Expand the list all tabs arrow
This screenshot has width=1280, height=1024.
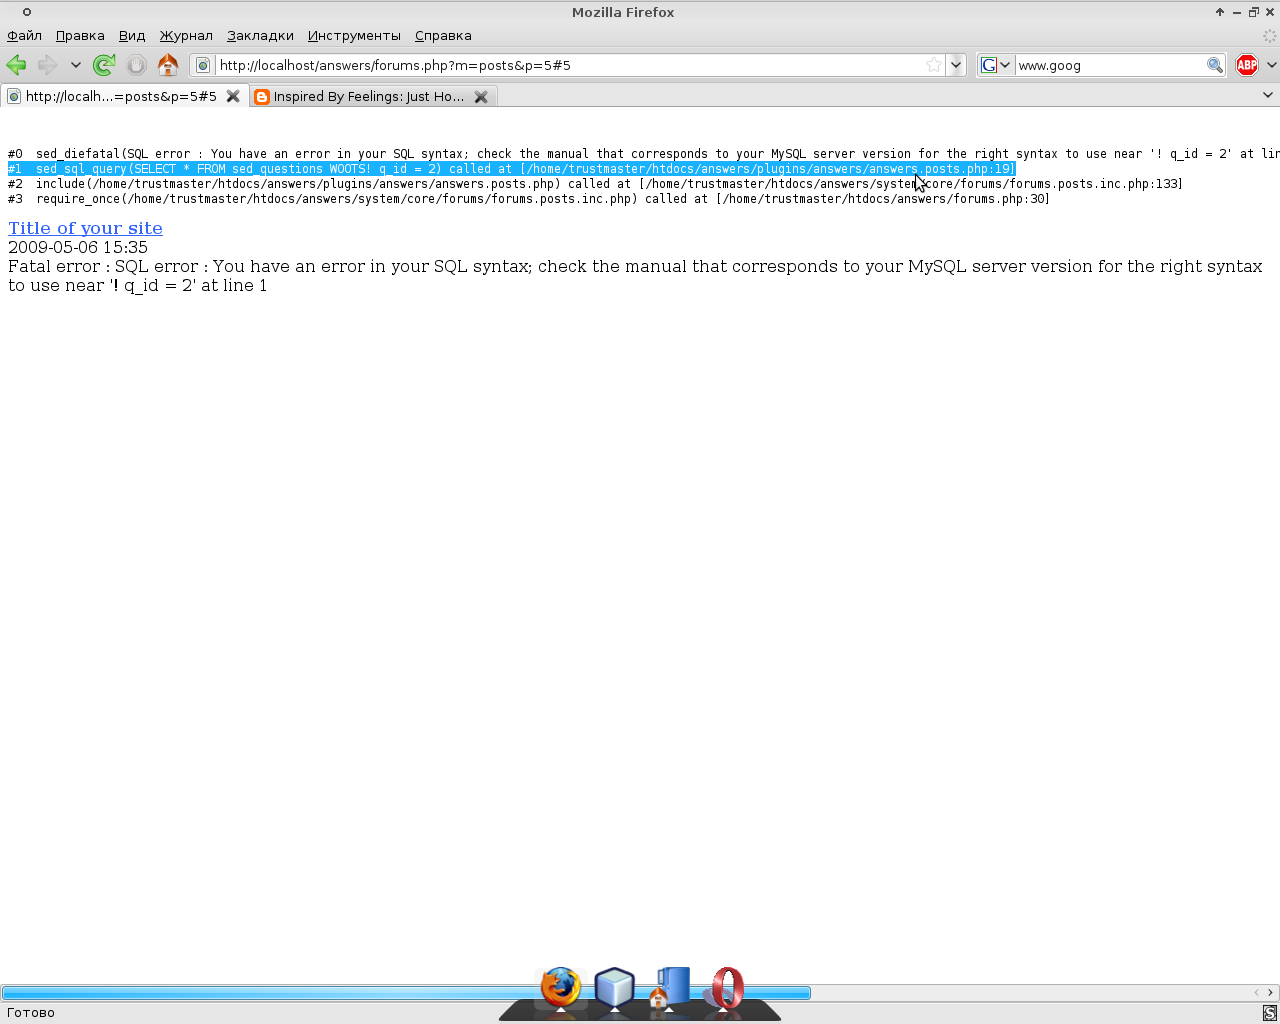[x=1267, y=96]
